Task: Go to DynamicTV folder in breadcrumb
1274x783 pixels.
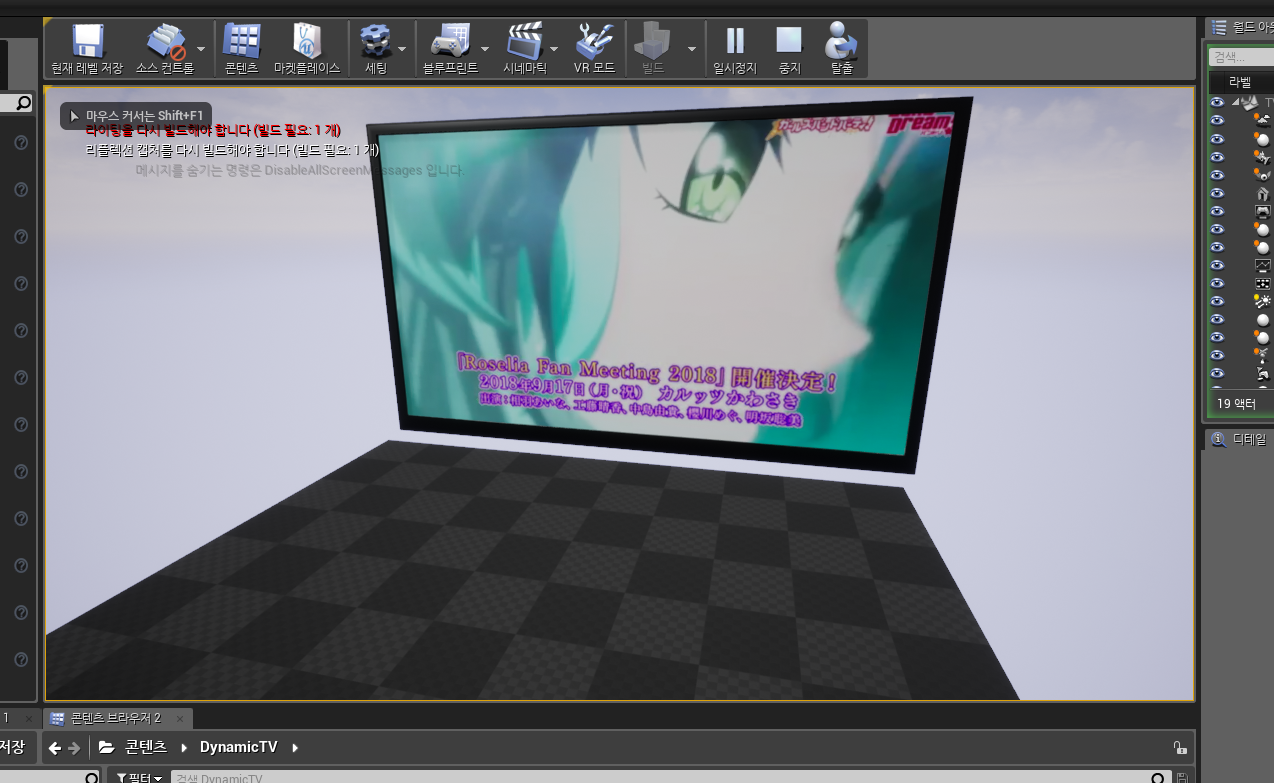Action: (237, 748)
